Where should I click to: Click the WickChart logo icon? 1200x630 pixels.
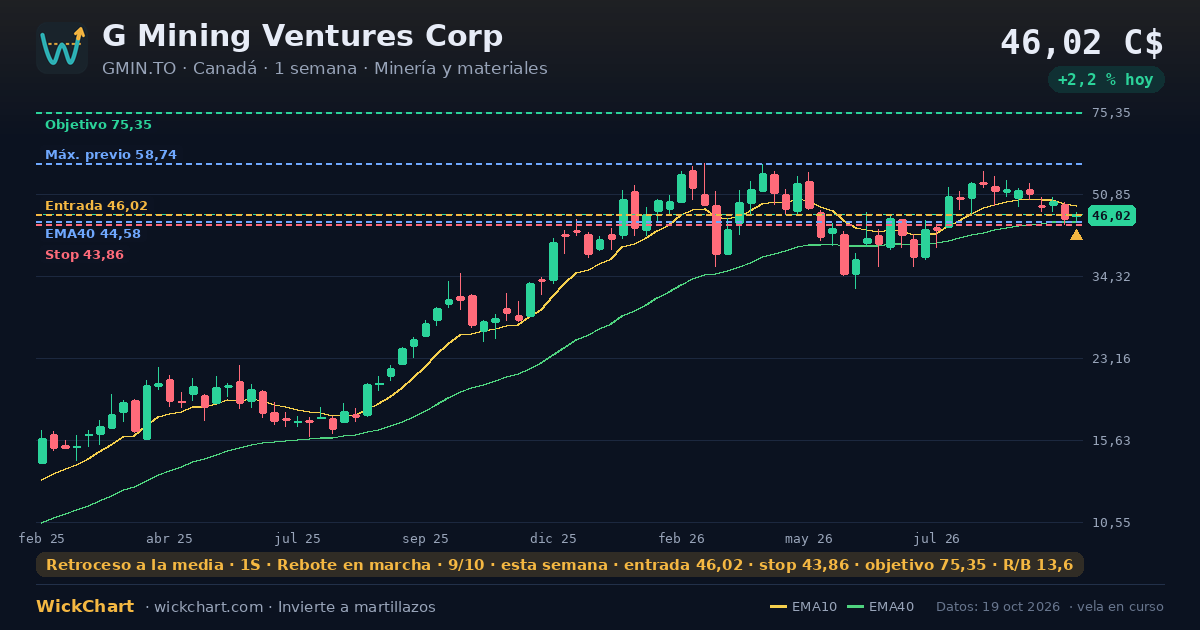point(62,48)
